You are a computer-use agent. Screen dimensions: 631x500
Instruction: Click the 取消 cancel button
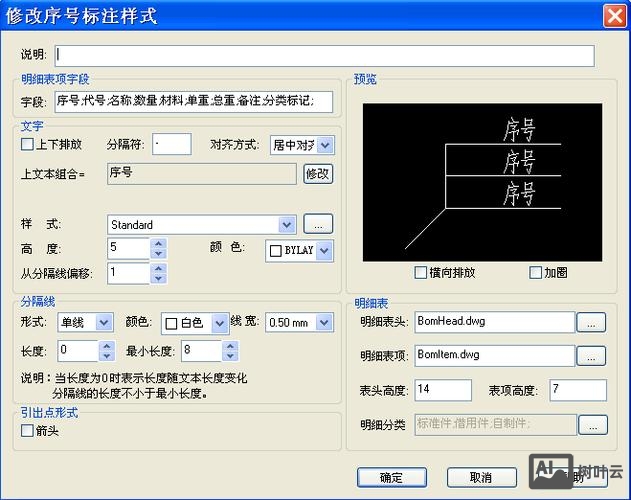click(482, 477)
